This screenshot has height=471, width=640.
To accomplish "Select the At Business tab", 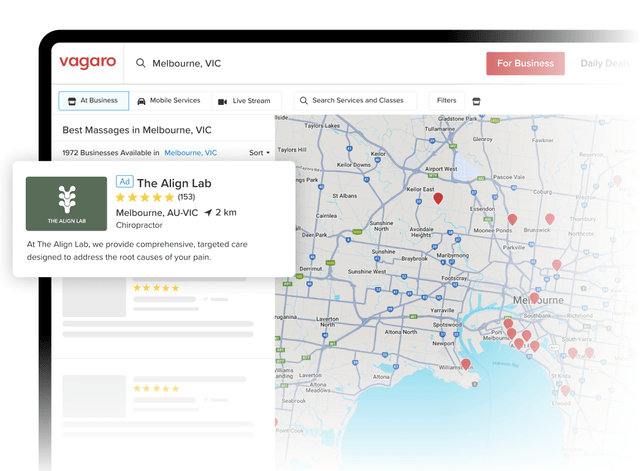I will pyautogui.click(x=93, y=100).
